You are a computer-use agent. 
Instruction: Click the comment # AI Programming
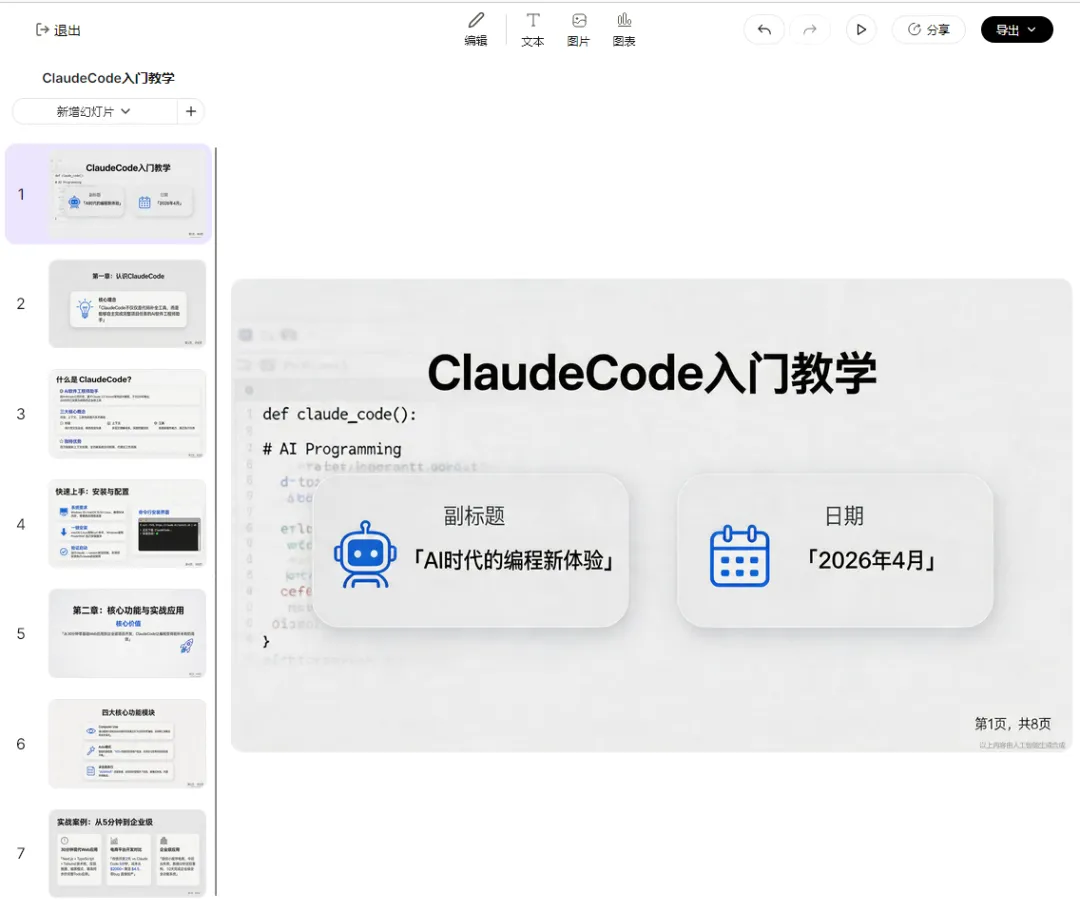pos(332,449)
